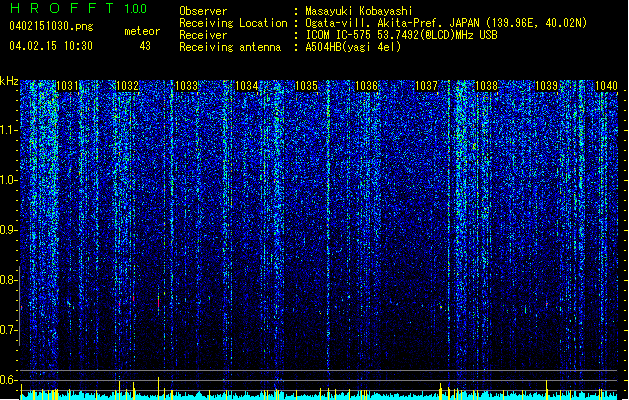This screenshot has height=400, width=629.
Task: Select observer name Masayuki Kobayashi
Action: click(359, 11)
